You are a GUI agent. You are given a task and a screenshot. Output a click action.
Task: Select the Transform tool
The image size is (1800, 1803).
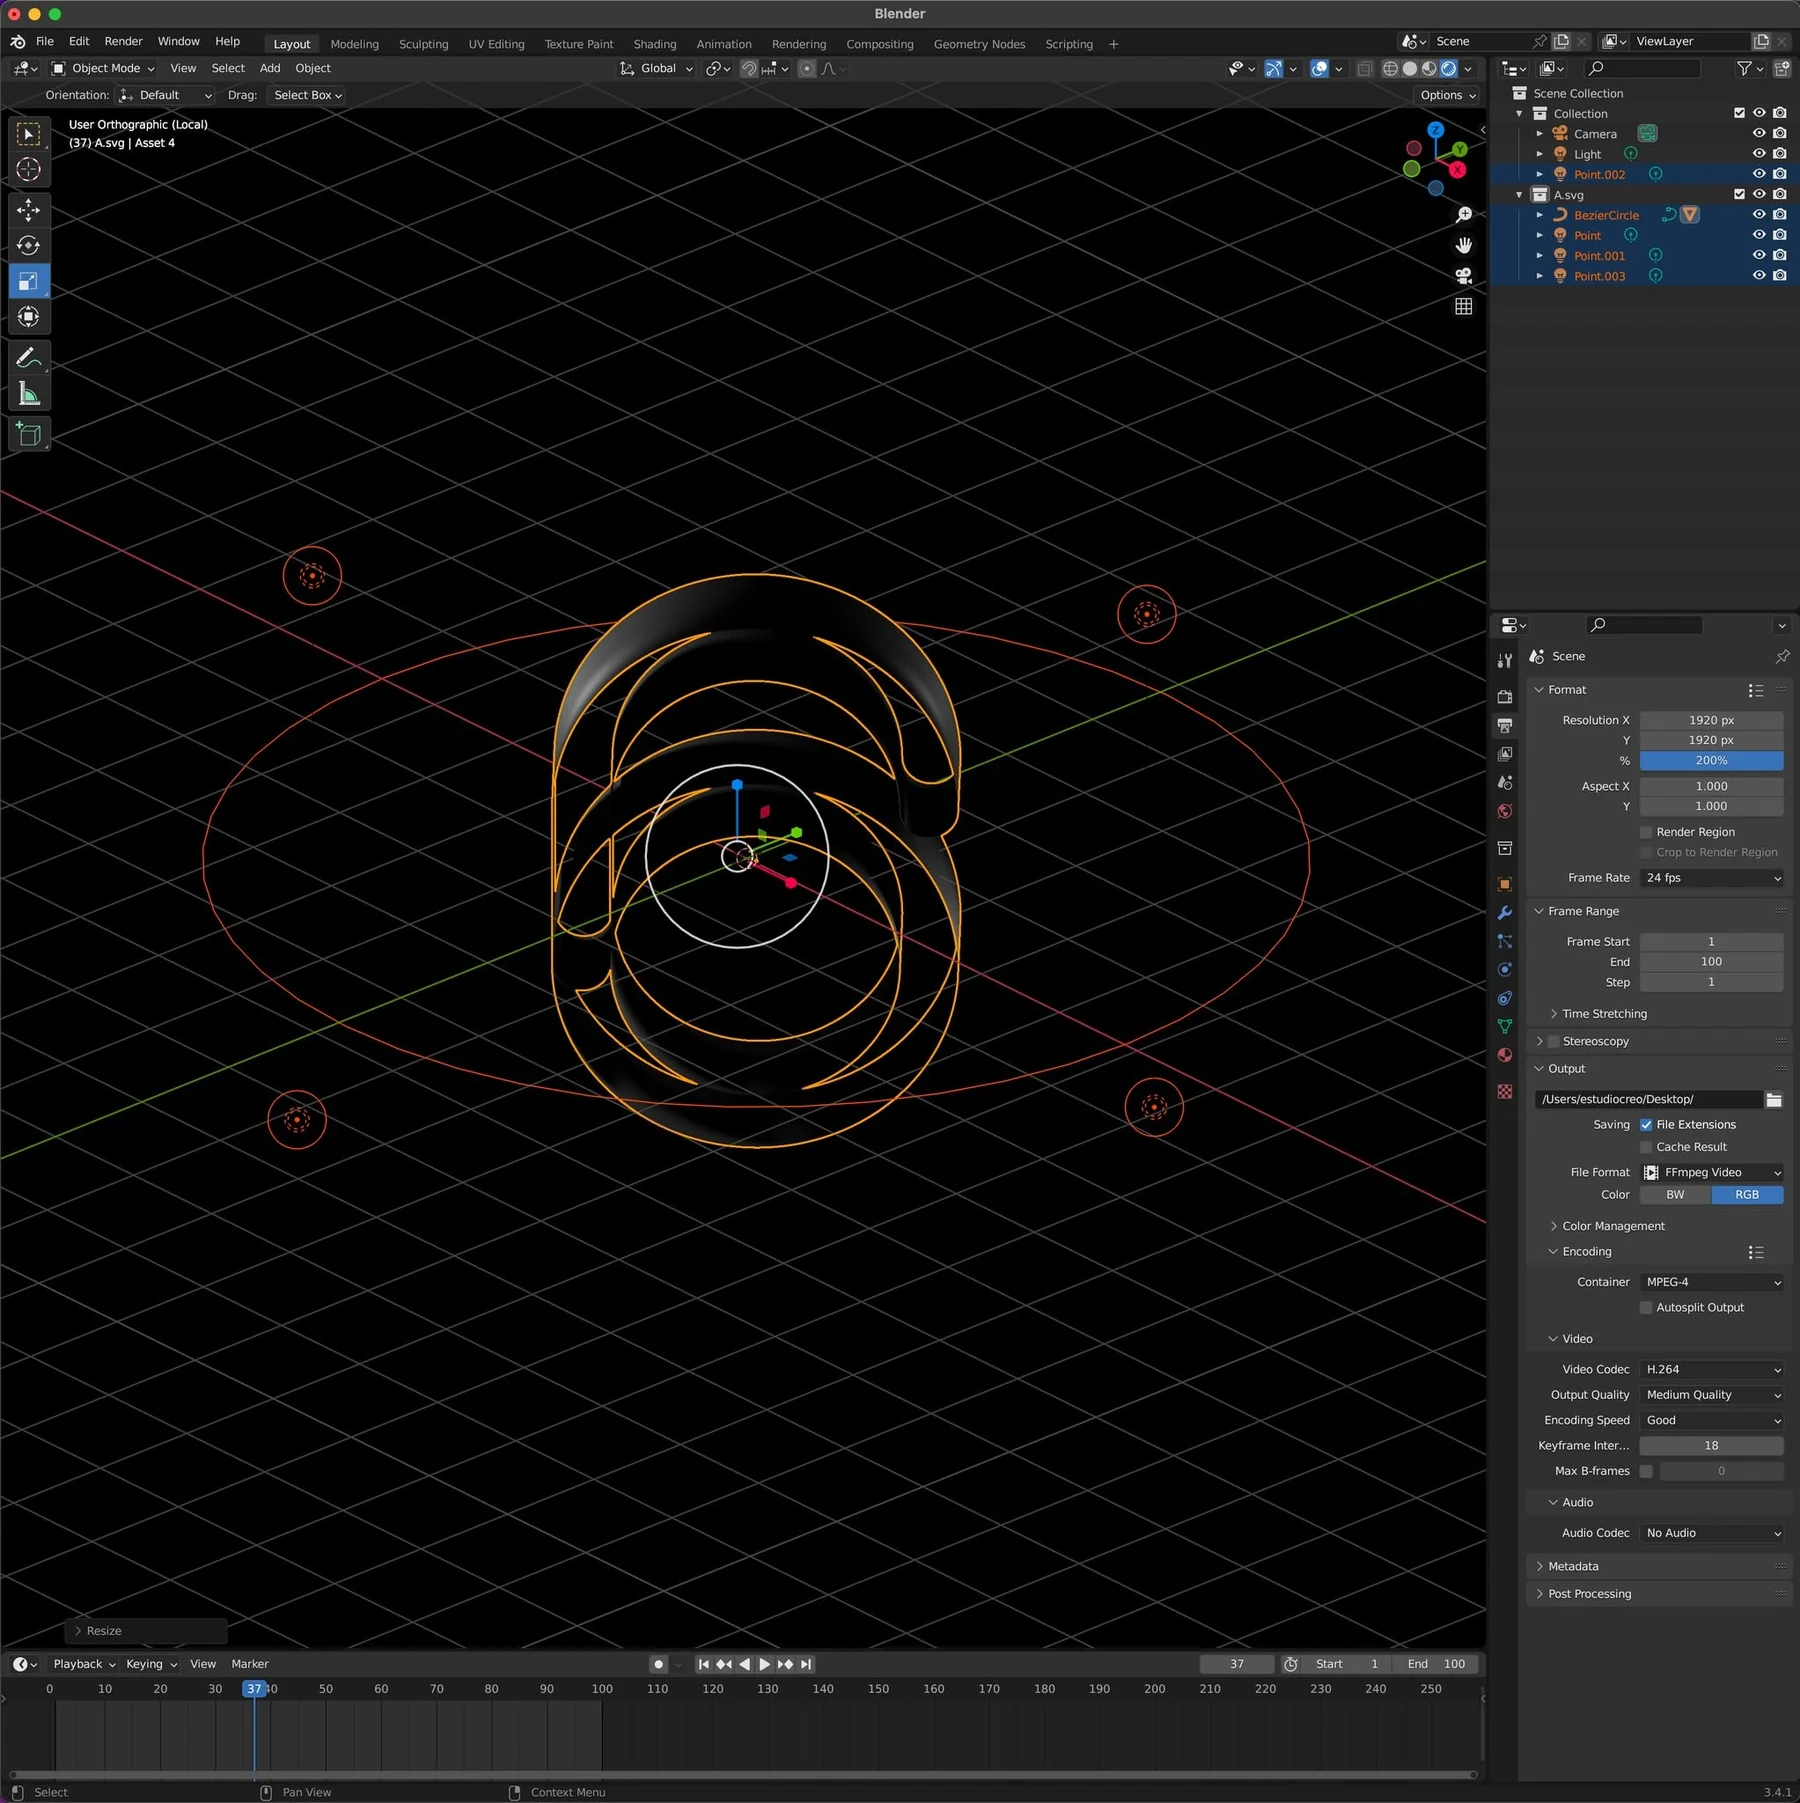[x=28, y=317]
